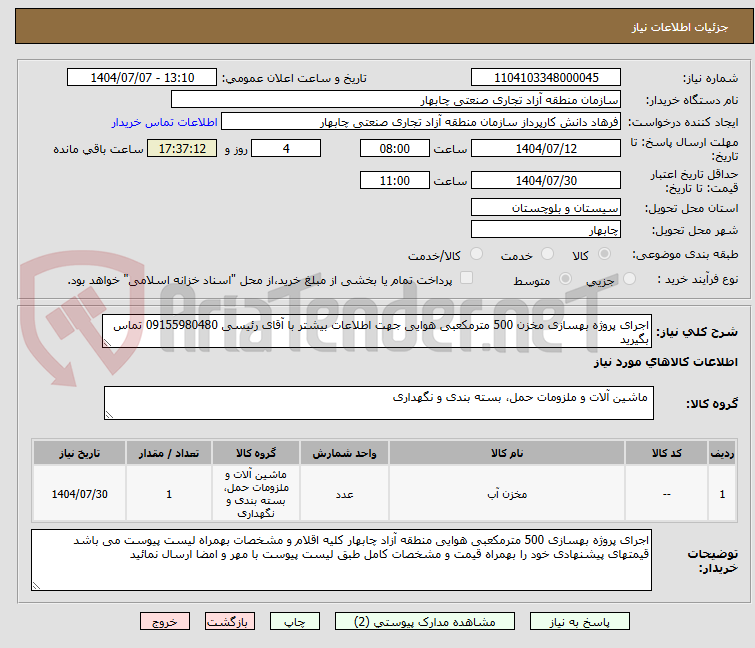Click the عدد unit cell
This screenshot has width=755, height=648.
coord(344,494)
